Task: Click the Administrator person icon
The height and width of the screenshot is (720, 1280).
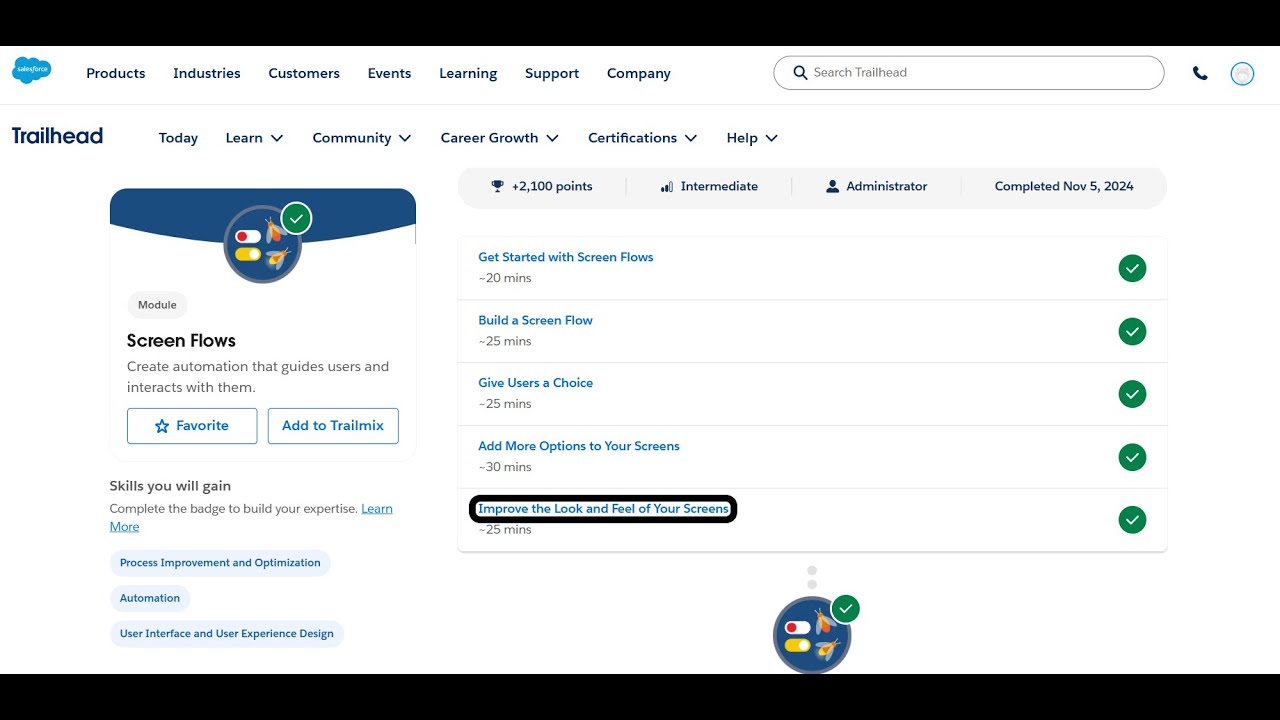Action: [832, 186]
